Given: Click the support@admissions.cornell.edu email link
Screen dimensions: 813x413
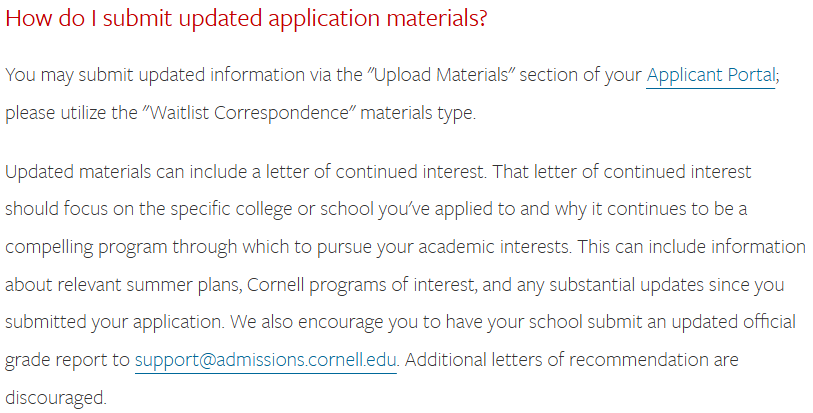Looking at the screenshot, I should point(266,360).
